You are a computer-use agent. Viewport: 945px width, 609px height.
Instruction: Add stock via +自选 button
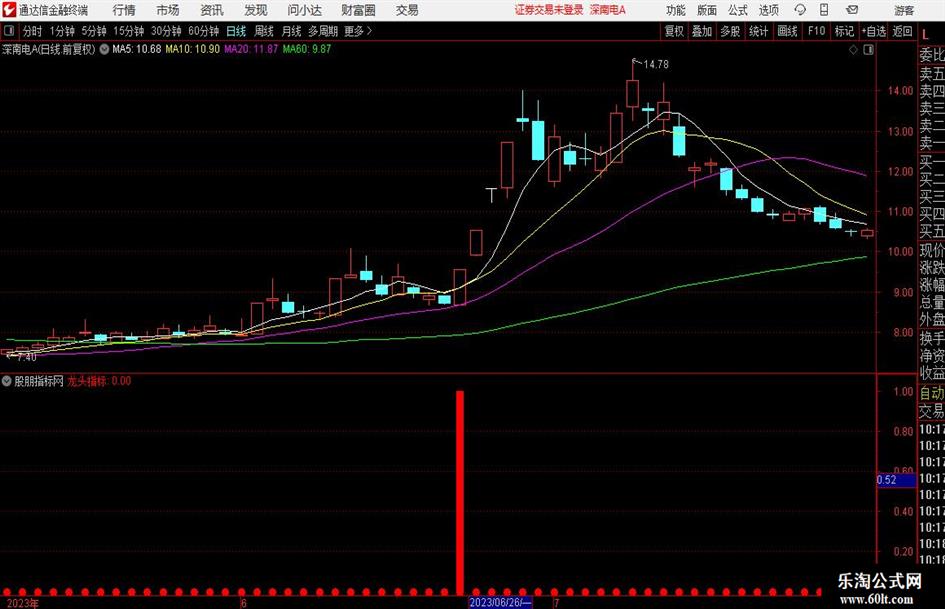874,31
